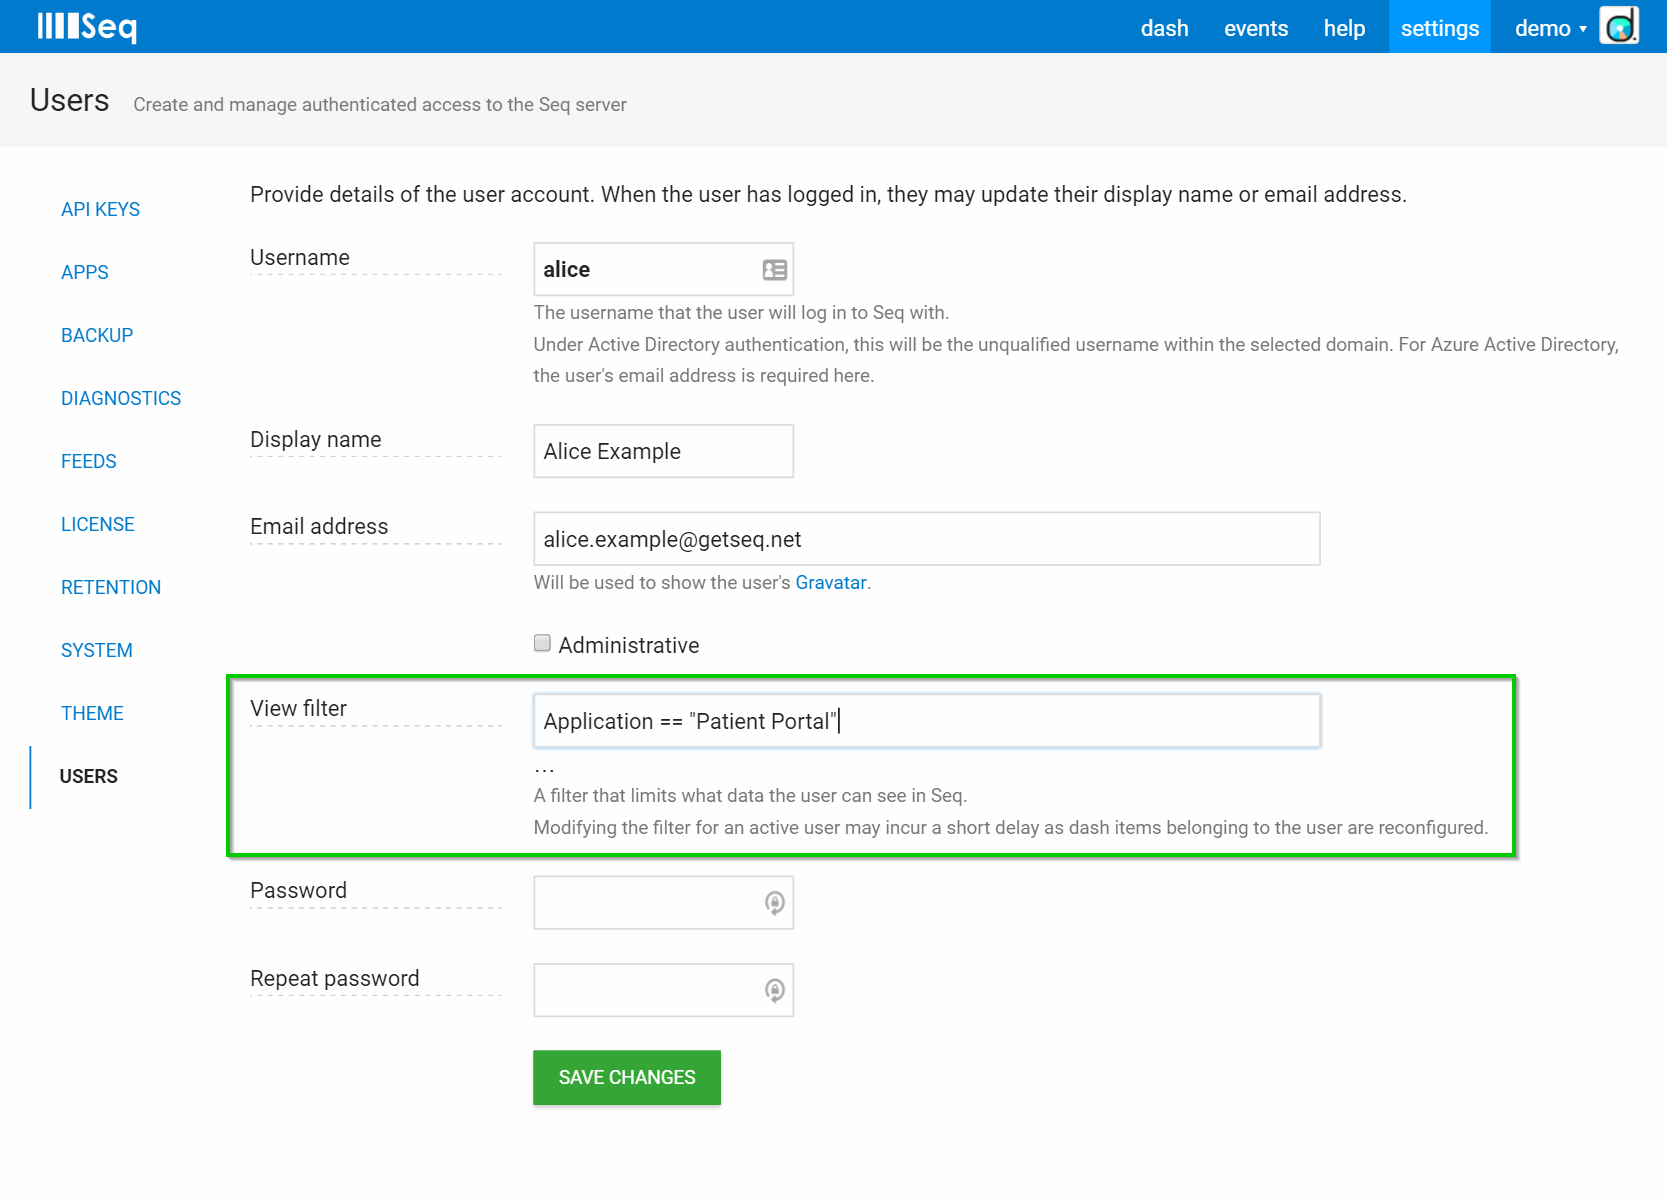Click the Repeat password label
Screen dimensions: 1667x1202
(335, 978)
